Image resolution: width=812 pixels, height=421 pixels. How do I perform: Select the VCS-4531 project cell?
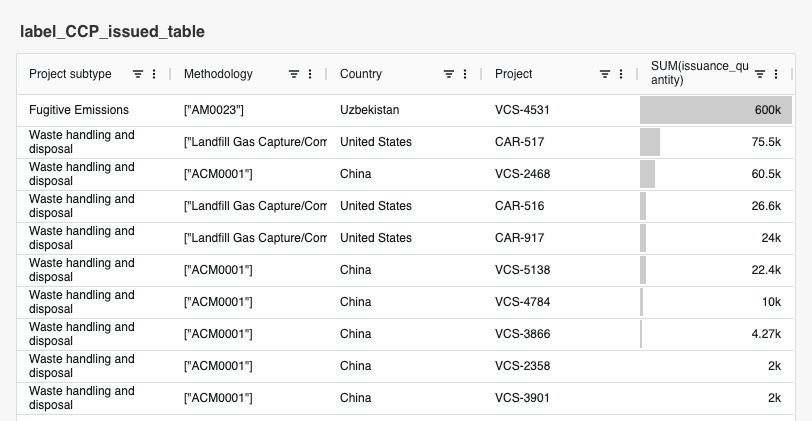click(x=522, y=110)
